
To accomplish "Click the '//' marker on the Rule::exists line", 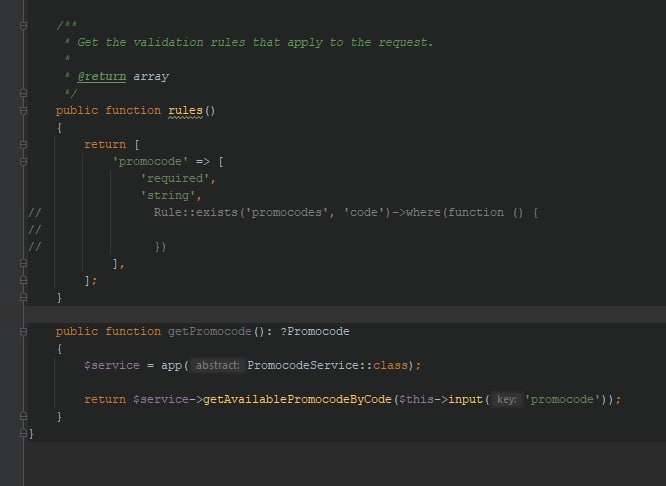I will click(35, 212).
